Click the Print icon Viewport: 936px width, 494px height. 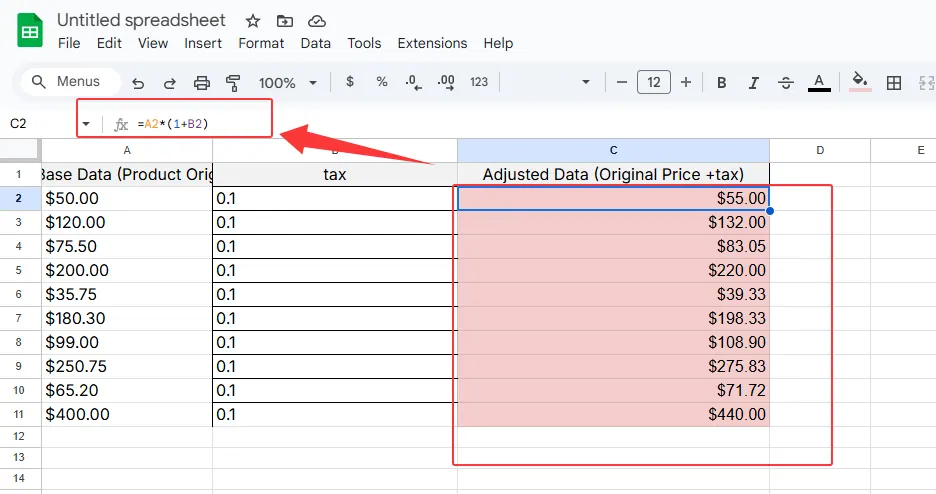(202, 83)
